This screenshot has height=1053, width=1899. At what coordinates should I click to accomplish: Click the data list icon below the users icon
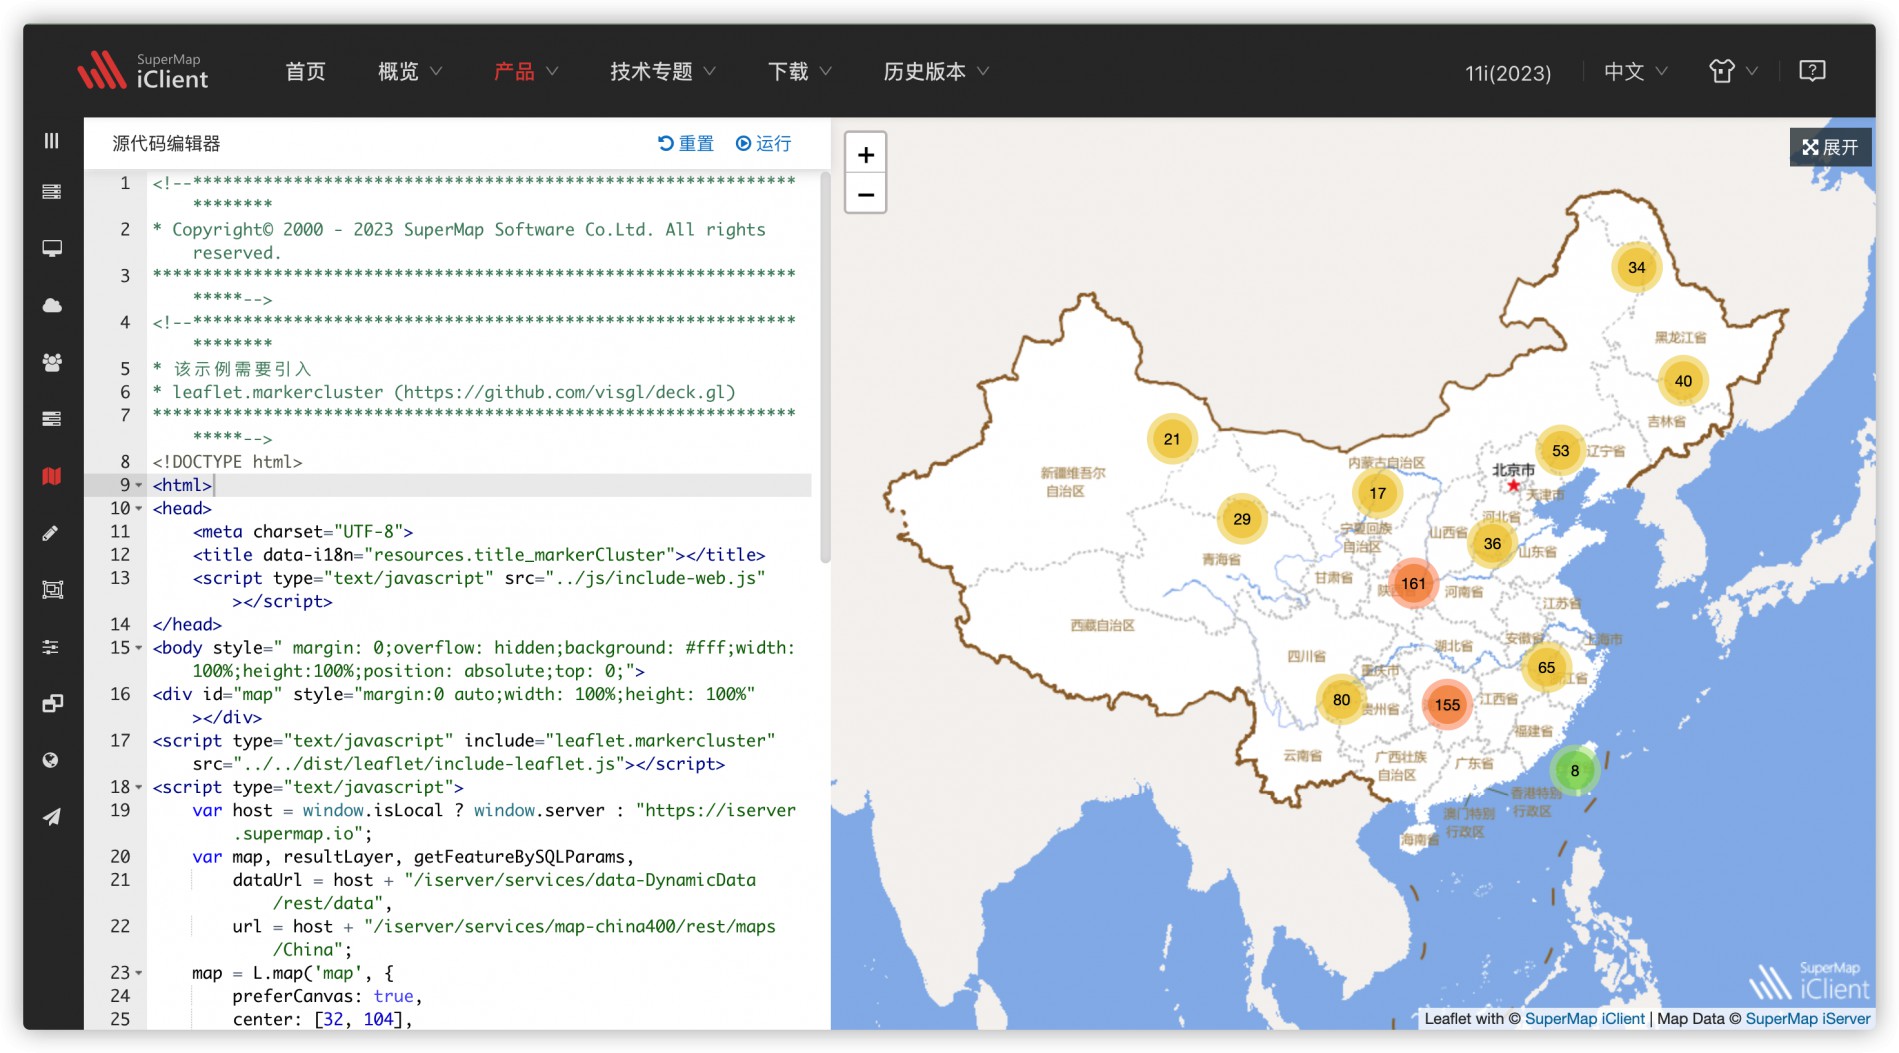(x=52, y=419)
